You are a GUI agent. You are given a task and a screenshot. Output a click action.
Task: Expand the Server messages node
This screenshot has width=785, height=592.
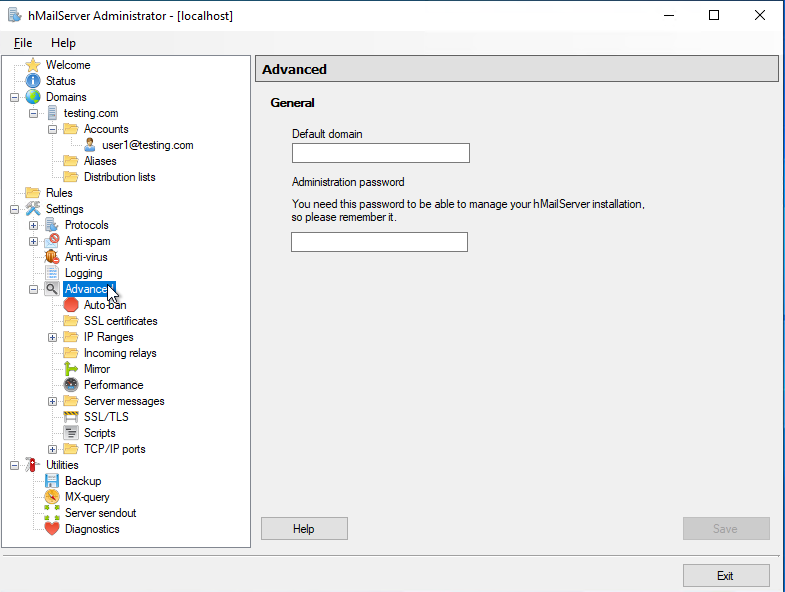point(52,401)
